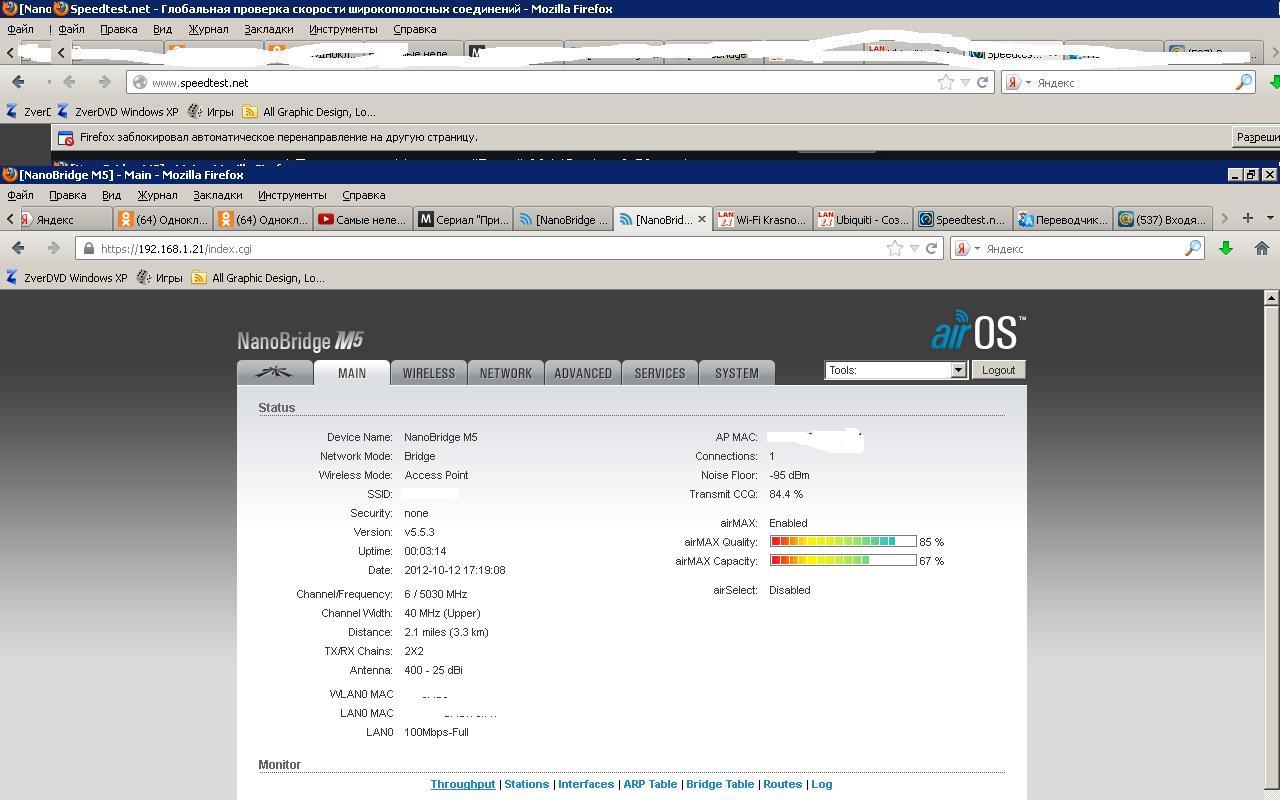Viewport: 1280px width, 800px height.
Task: Click the bookmark star in the address bar
Action: [895, 248]
